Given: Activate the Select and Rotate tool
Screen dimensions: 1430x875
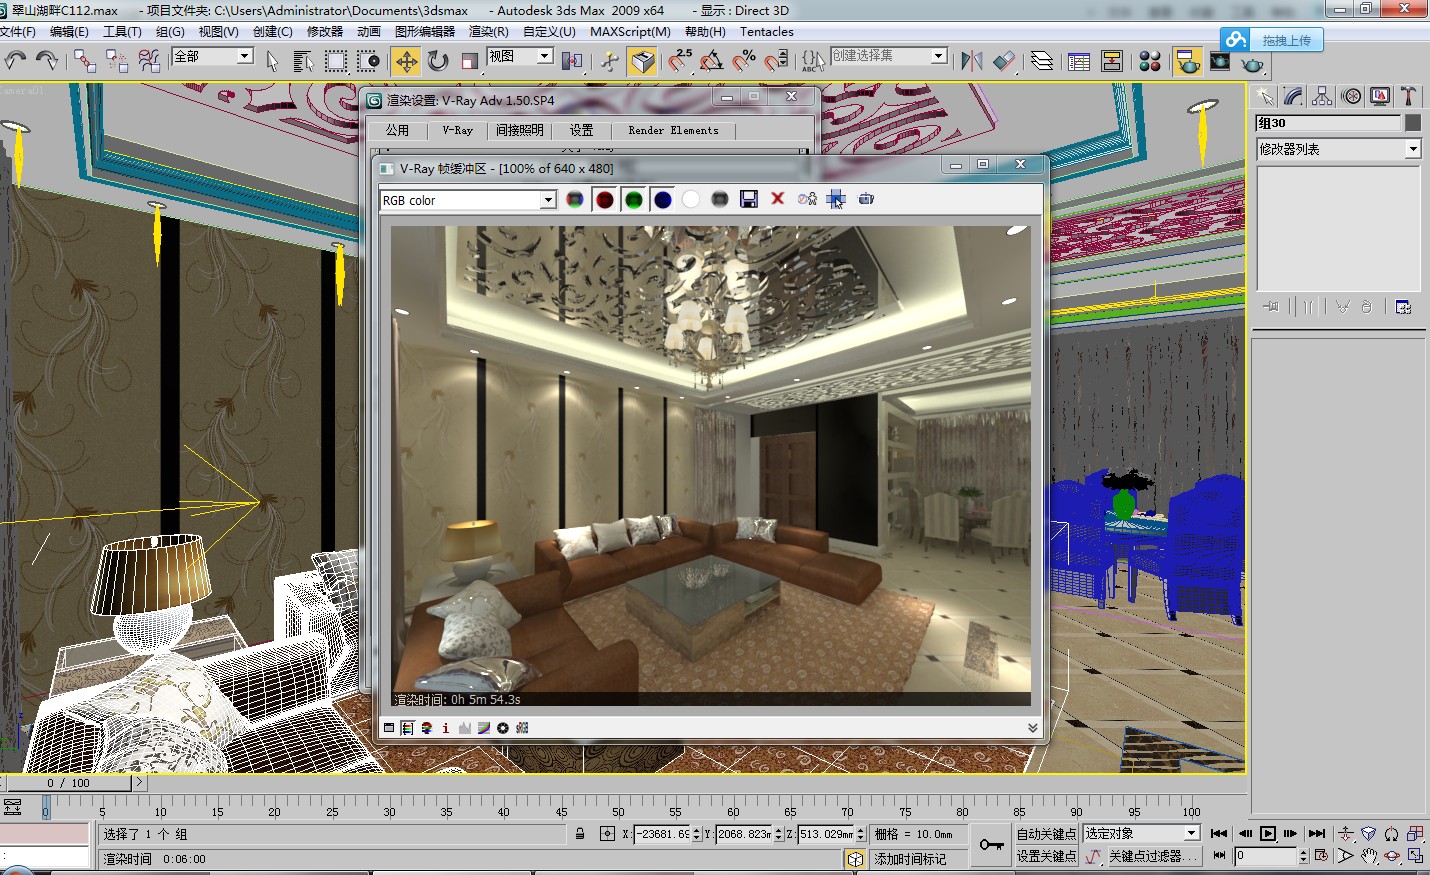Looking at the screenshot, I should click(x=438, y=61).
